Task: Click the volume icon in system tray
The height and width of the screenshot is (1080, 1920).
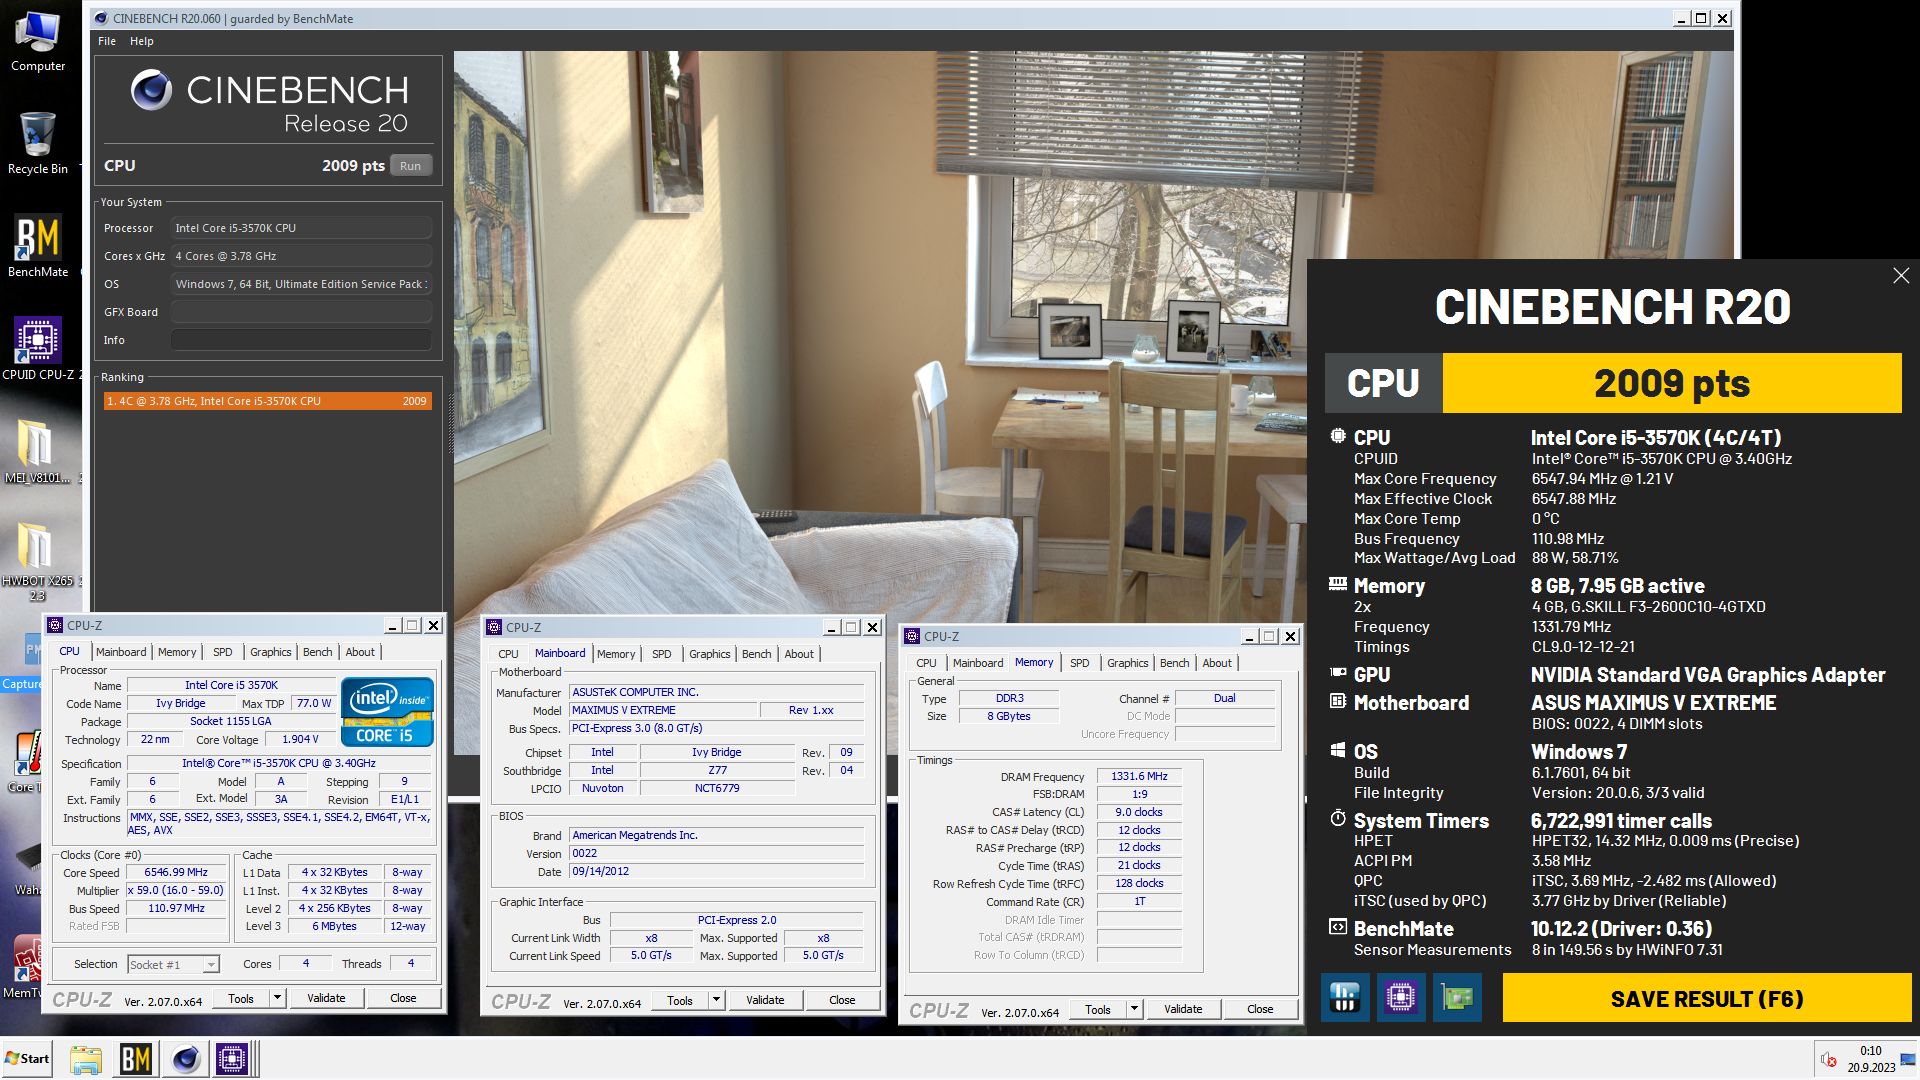Action: pos(1829,1059)
